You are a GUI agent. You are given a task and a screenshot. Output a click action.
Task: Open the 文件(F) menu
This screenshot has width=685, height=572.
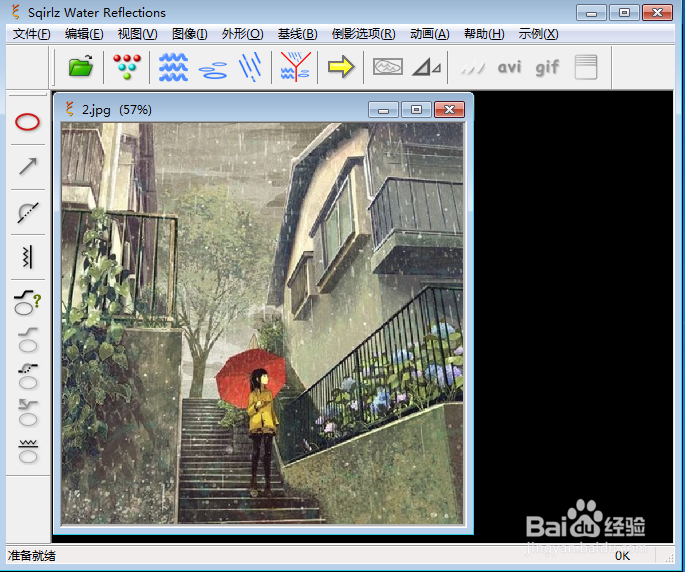(x=31, y=34)
